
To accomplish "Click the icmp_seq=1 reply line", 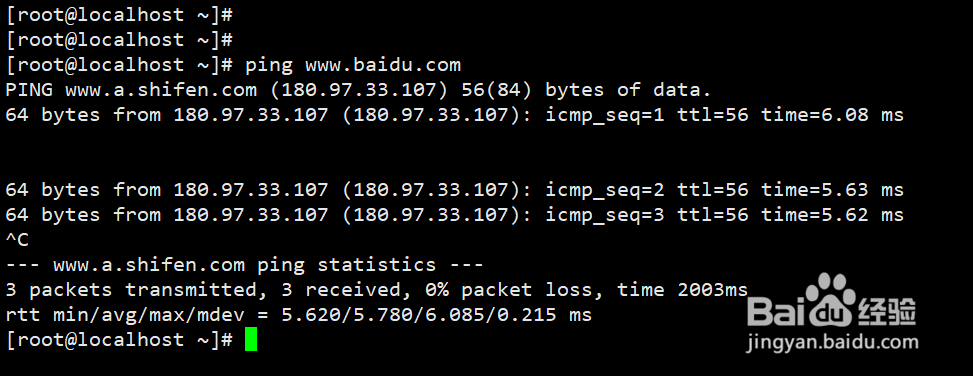I will click(x=454, y=115).
